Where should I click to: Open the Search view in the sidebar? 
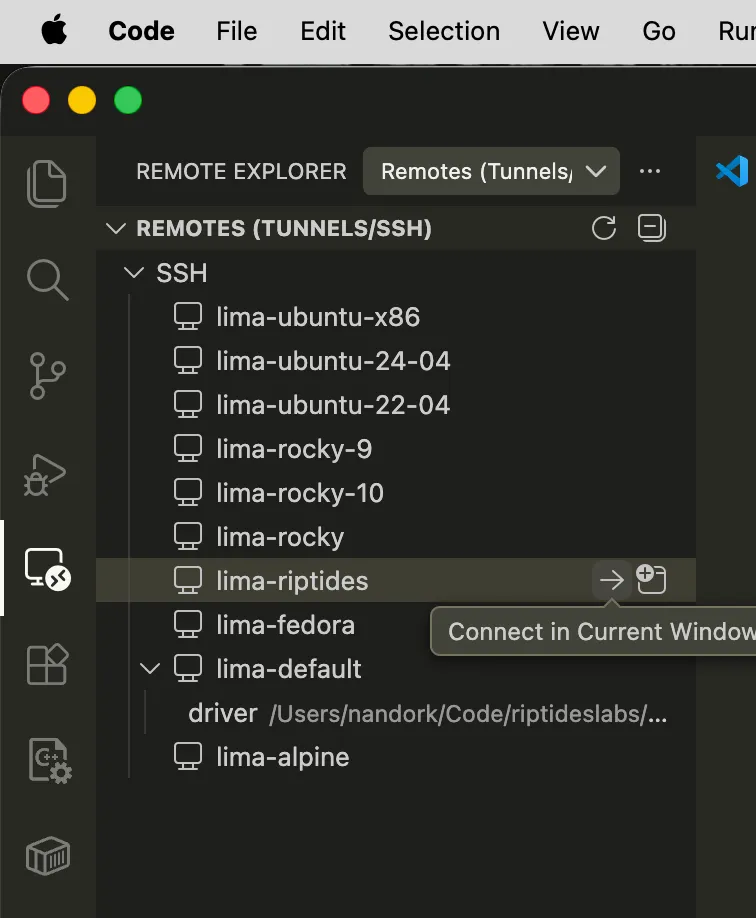(x=47, y=281)
